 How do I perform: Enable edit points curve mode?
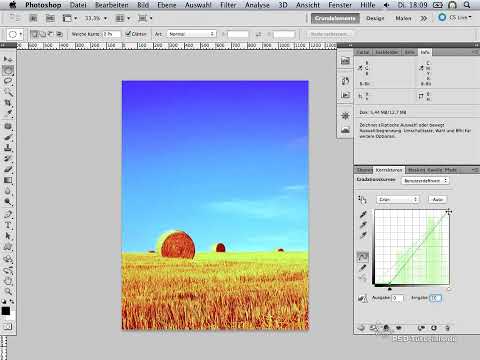coord(363,257)
